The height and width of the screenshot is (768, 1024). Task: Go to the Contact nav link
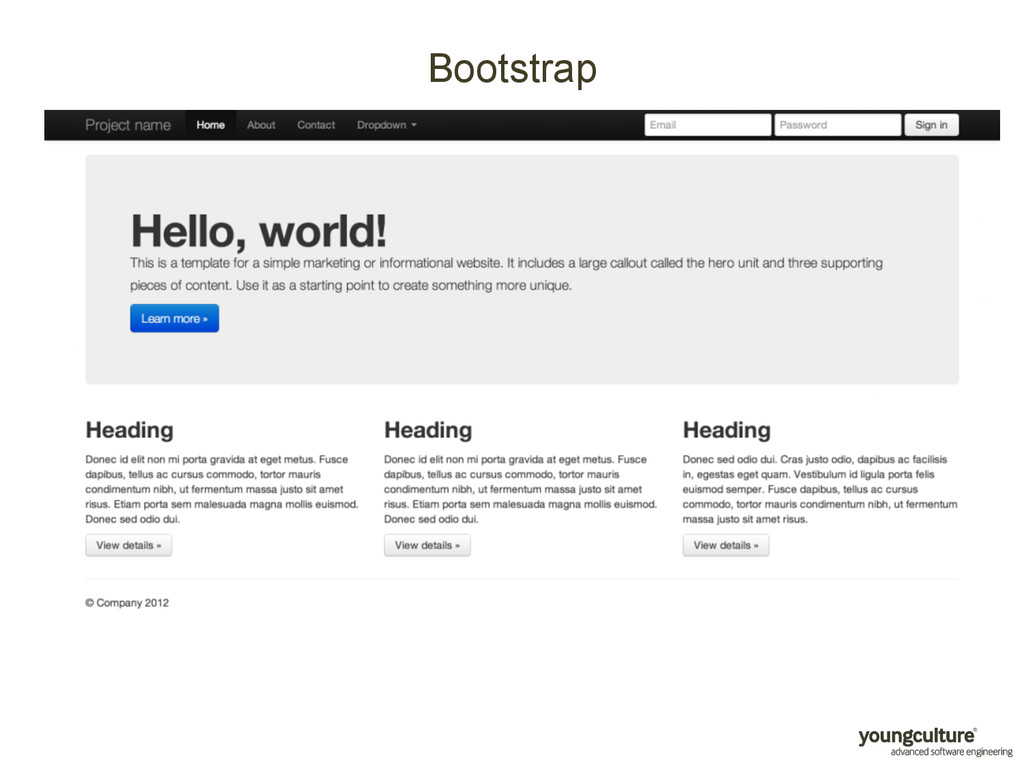pyautogui.click(x=316, y=125)
